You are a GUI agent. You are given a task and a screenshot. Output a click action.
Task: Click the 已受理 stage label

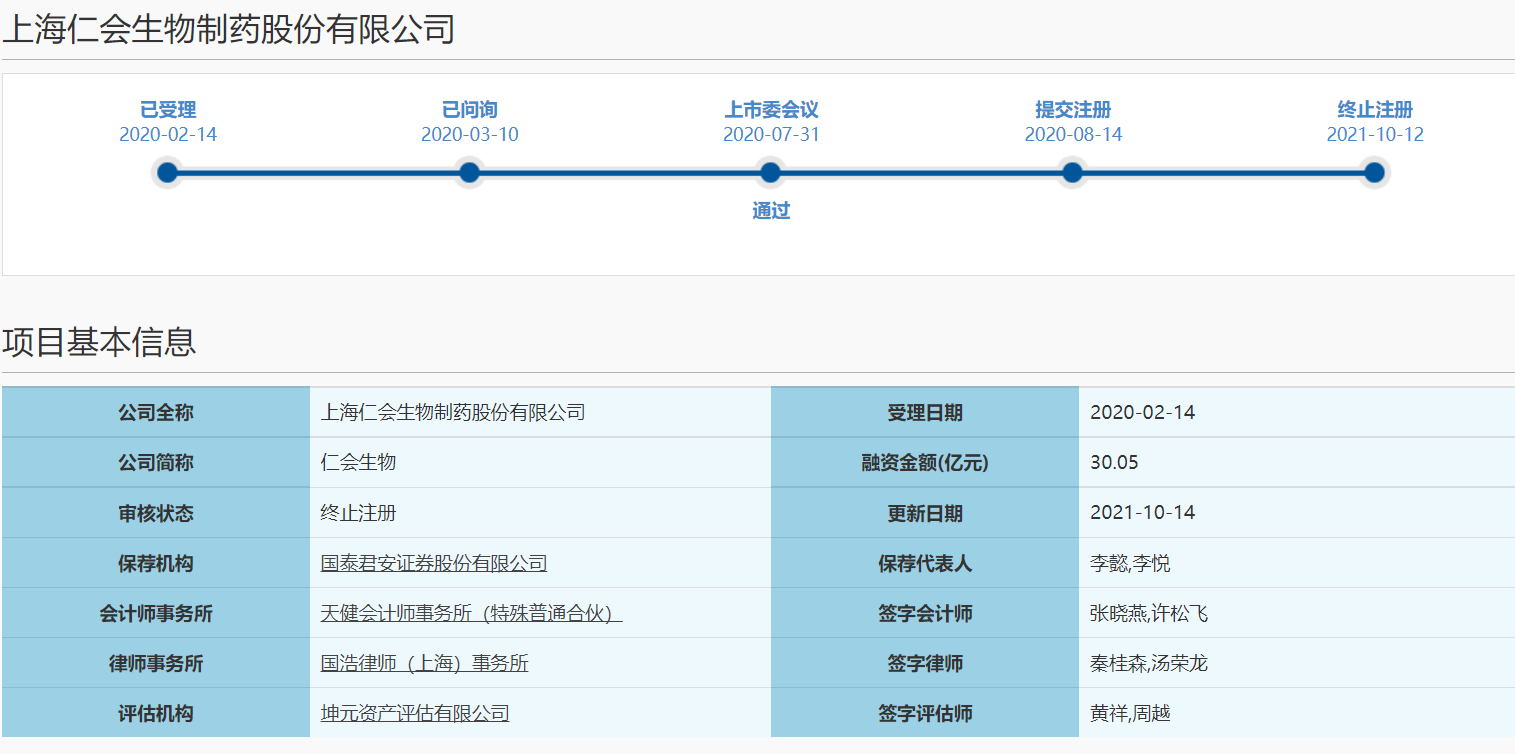[x=168, y=110]
